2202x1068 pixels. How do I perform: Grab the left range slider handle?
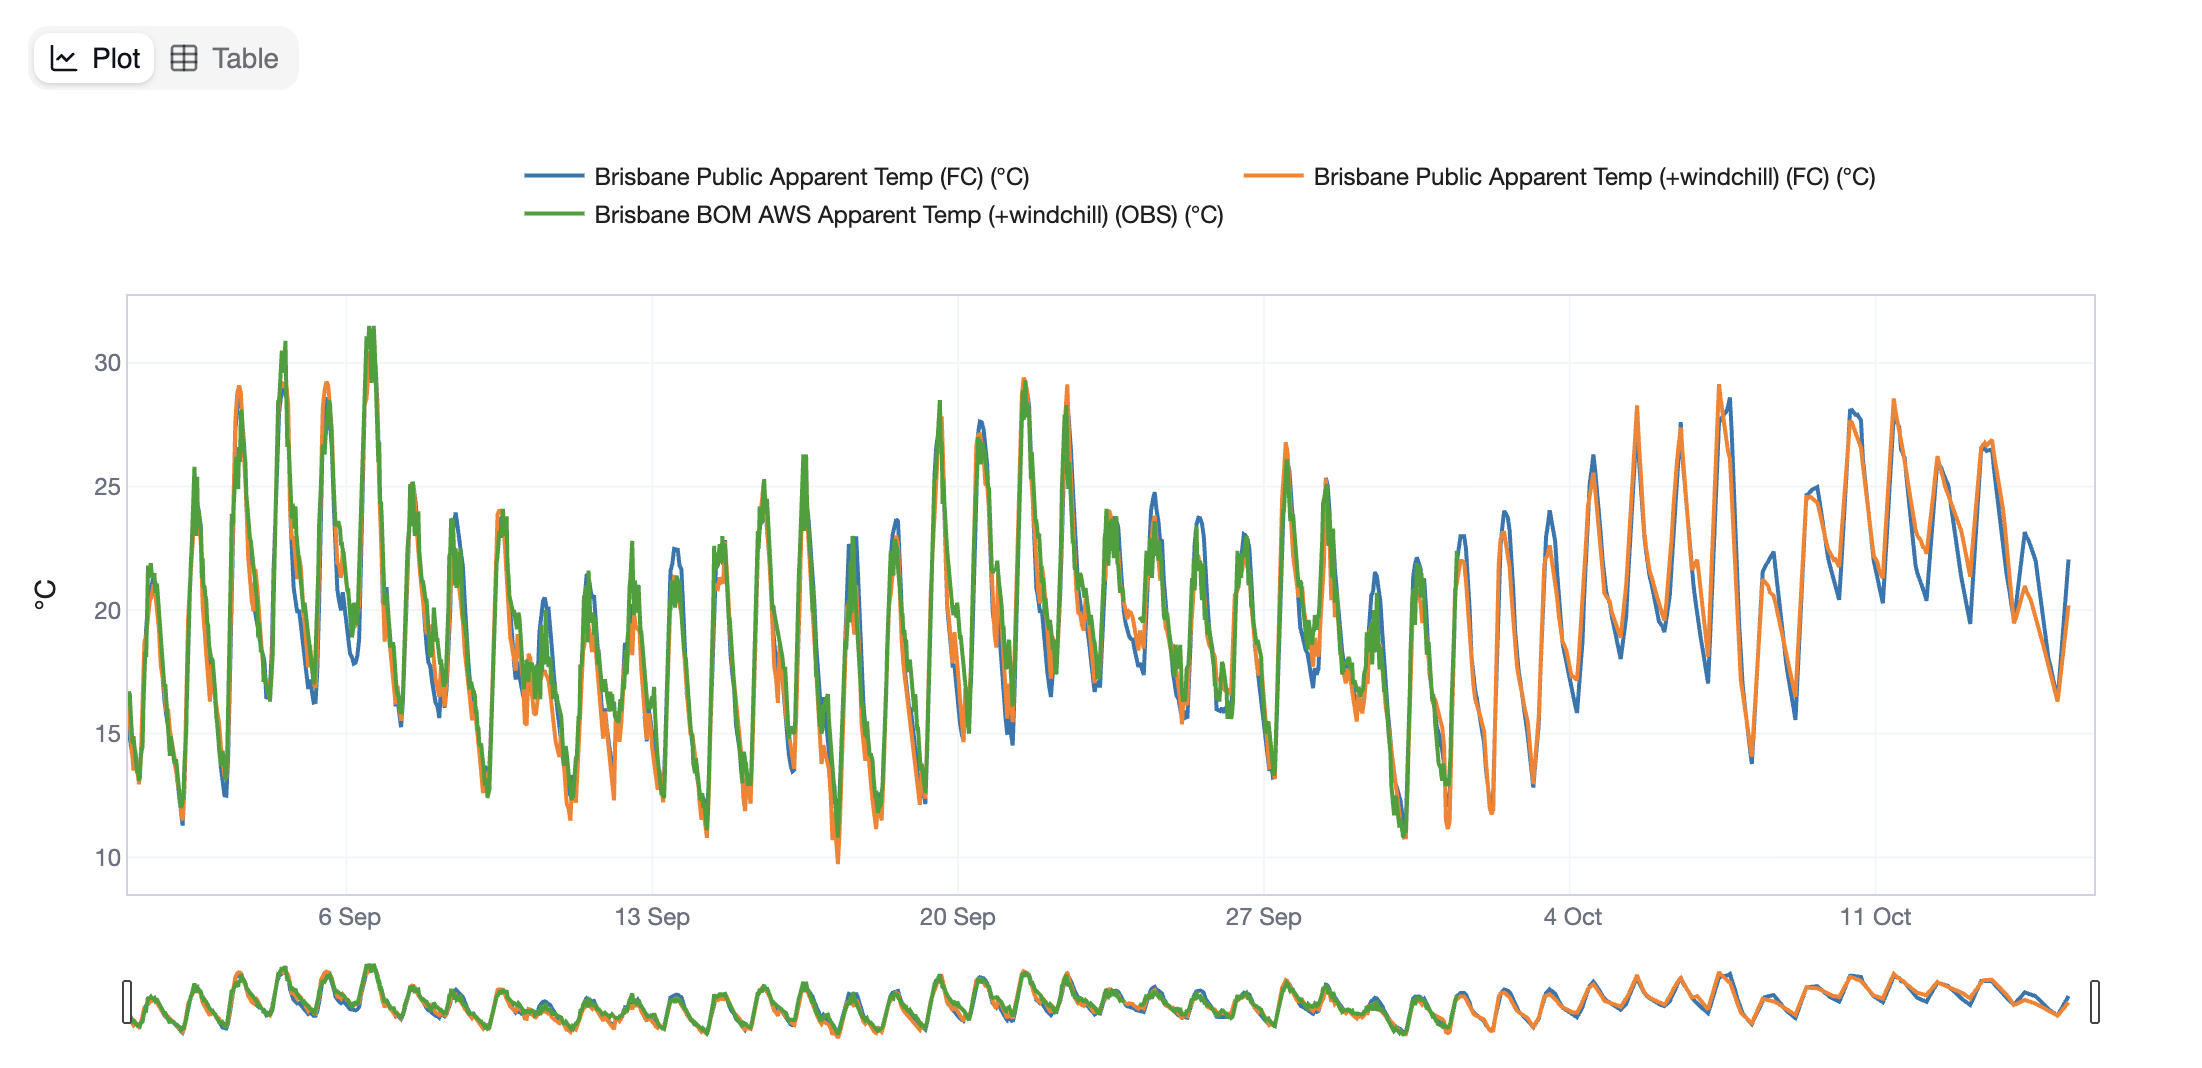127,1002
